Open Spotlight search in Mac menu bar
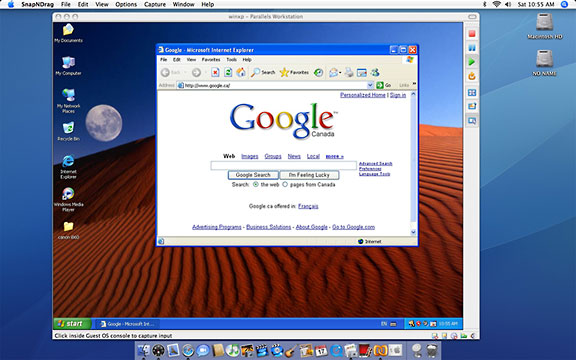576x360 pixels. tap(564, 4)
